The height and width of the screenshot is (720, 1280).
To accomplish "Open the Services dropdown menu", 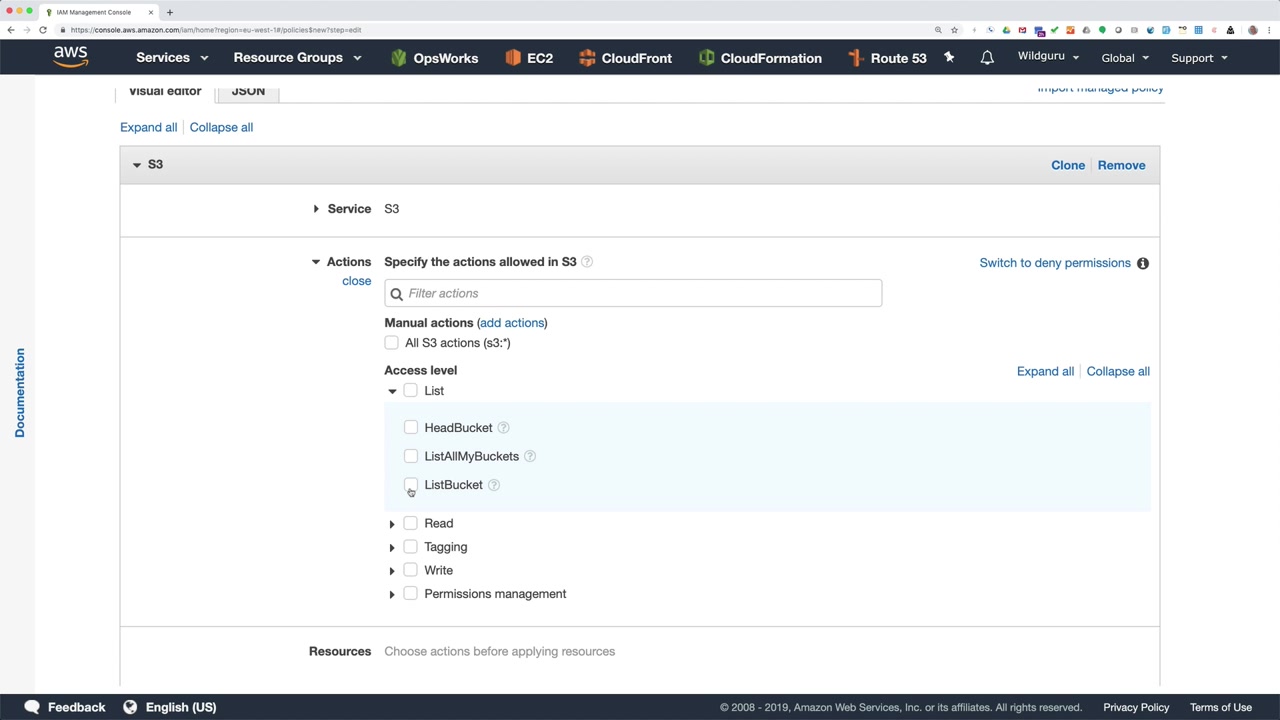I will click(x=172, y=58).
